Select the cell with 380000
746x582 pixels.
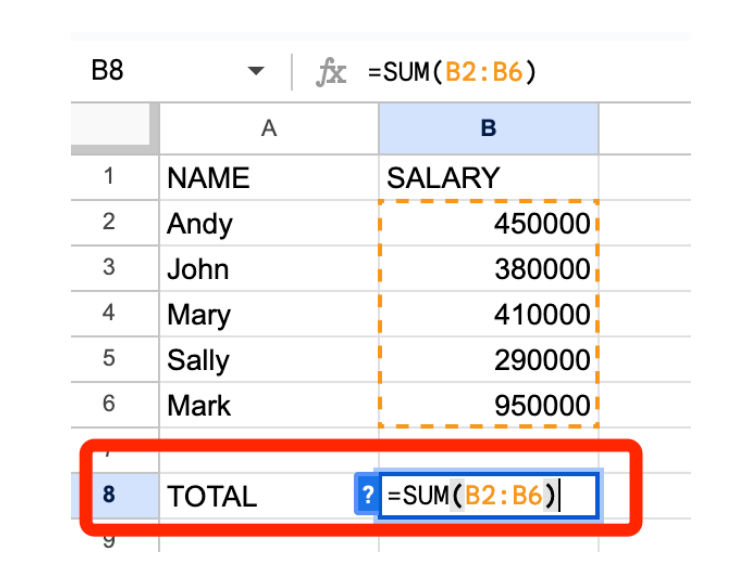coord(488,269)
